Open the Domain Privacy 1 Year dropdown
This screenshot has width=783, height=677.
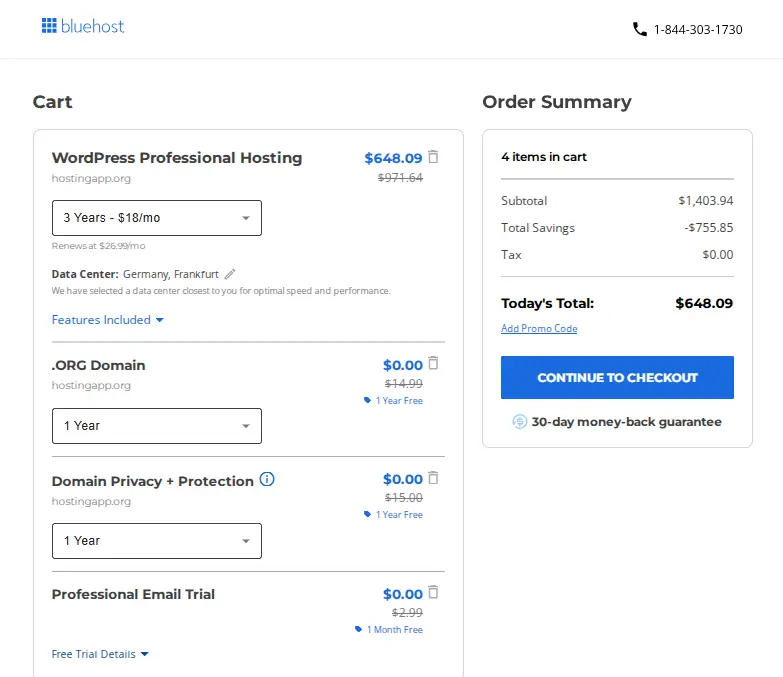[x=157, y=541]
